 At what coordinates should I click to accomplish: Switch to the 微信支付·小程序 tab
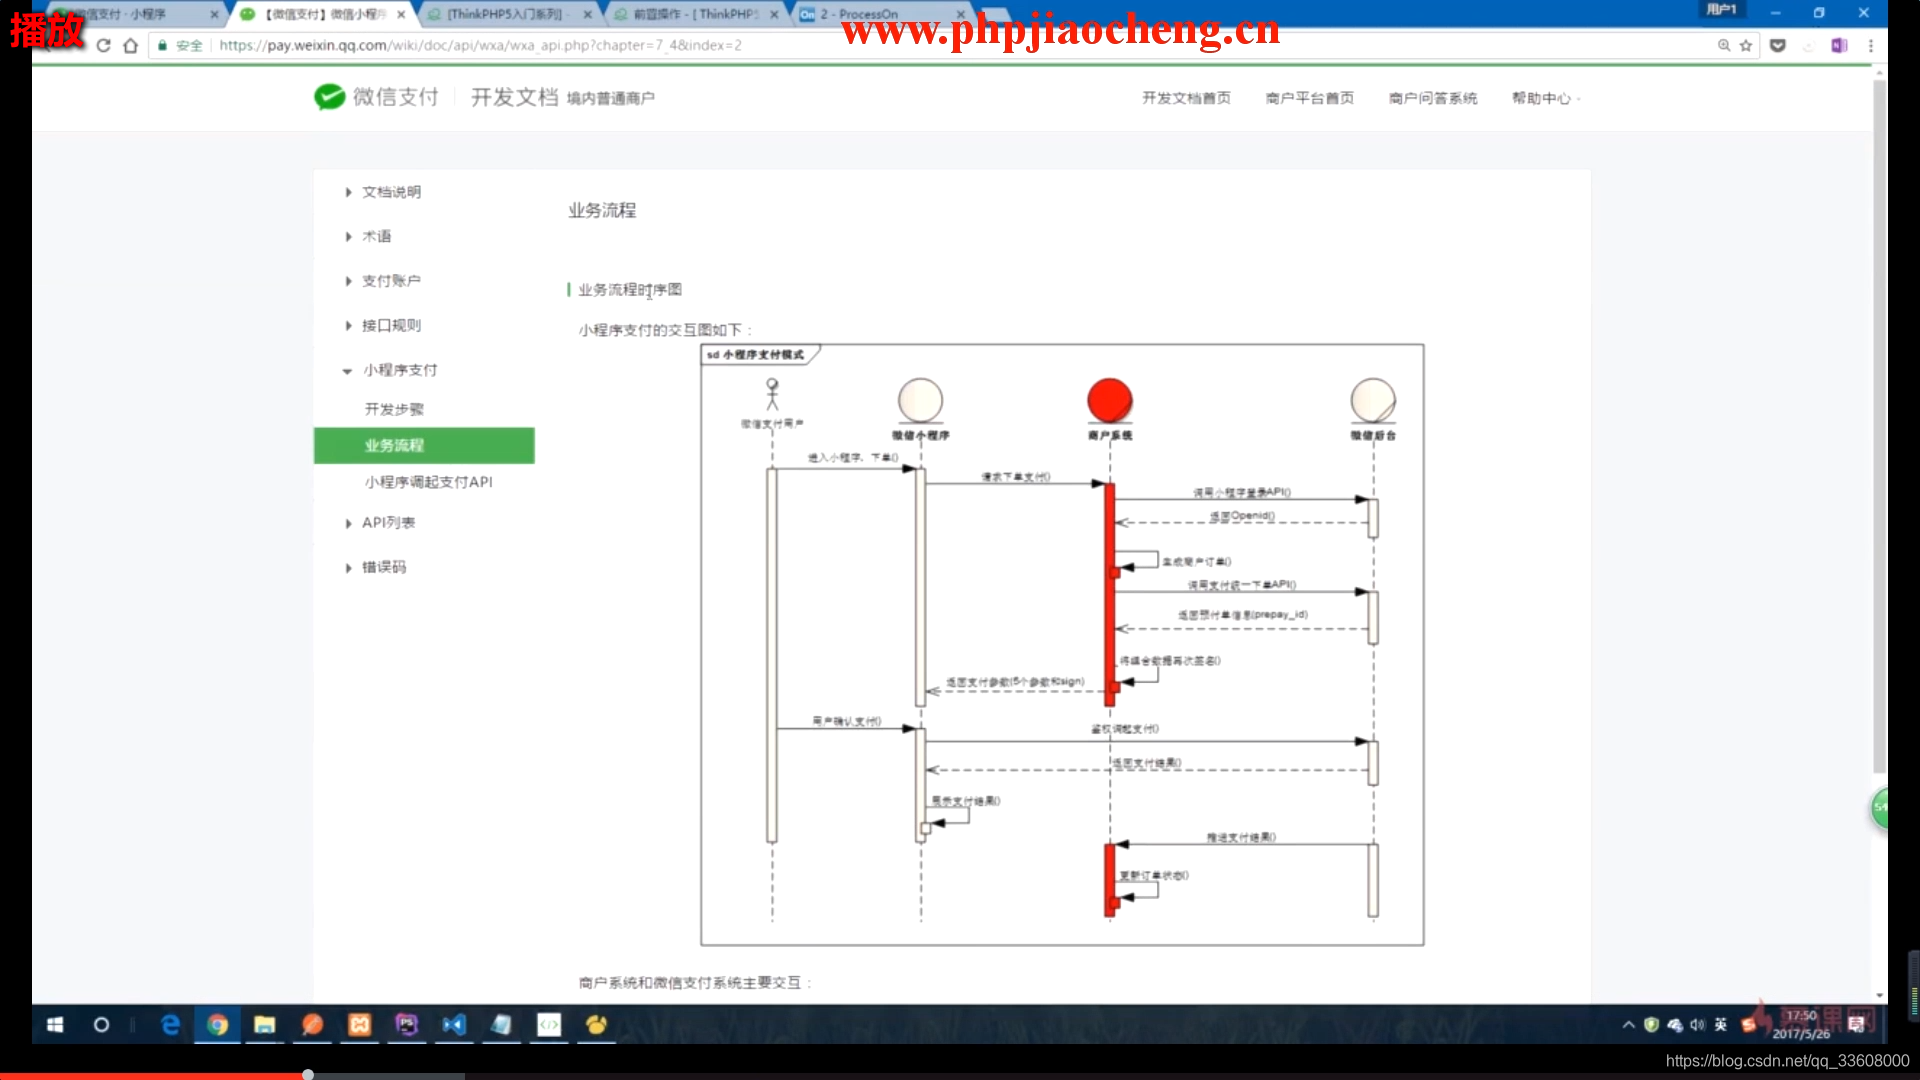[x=130, y=14]
